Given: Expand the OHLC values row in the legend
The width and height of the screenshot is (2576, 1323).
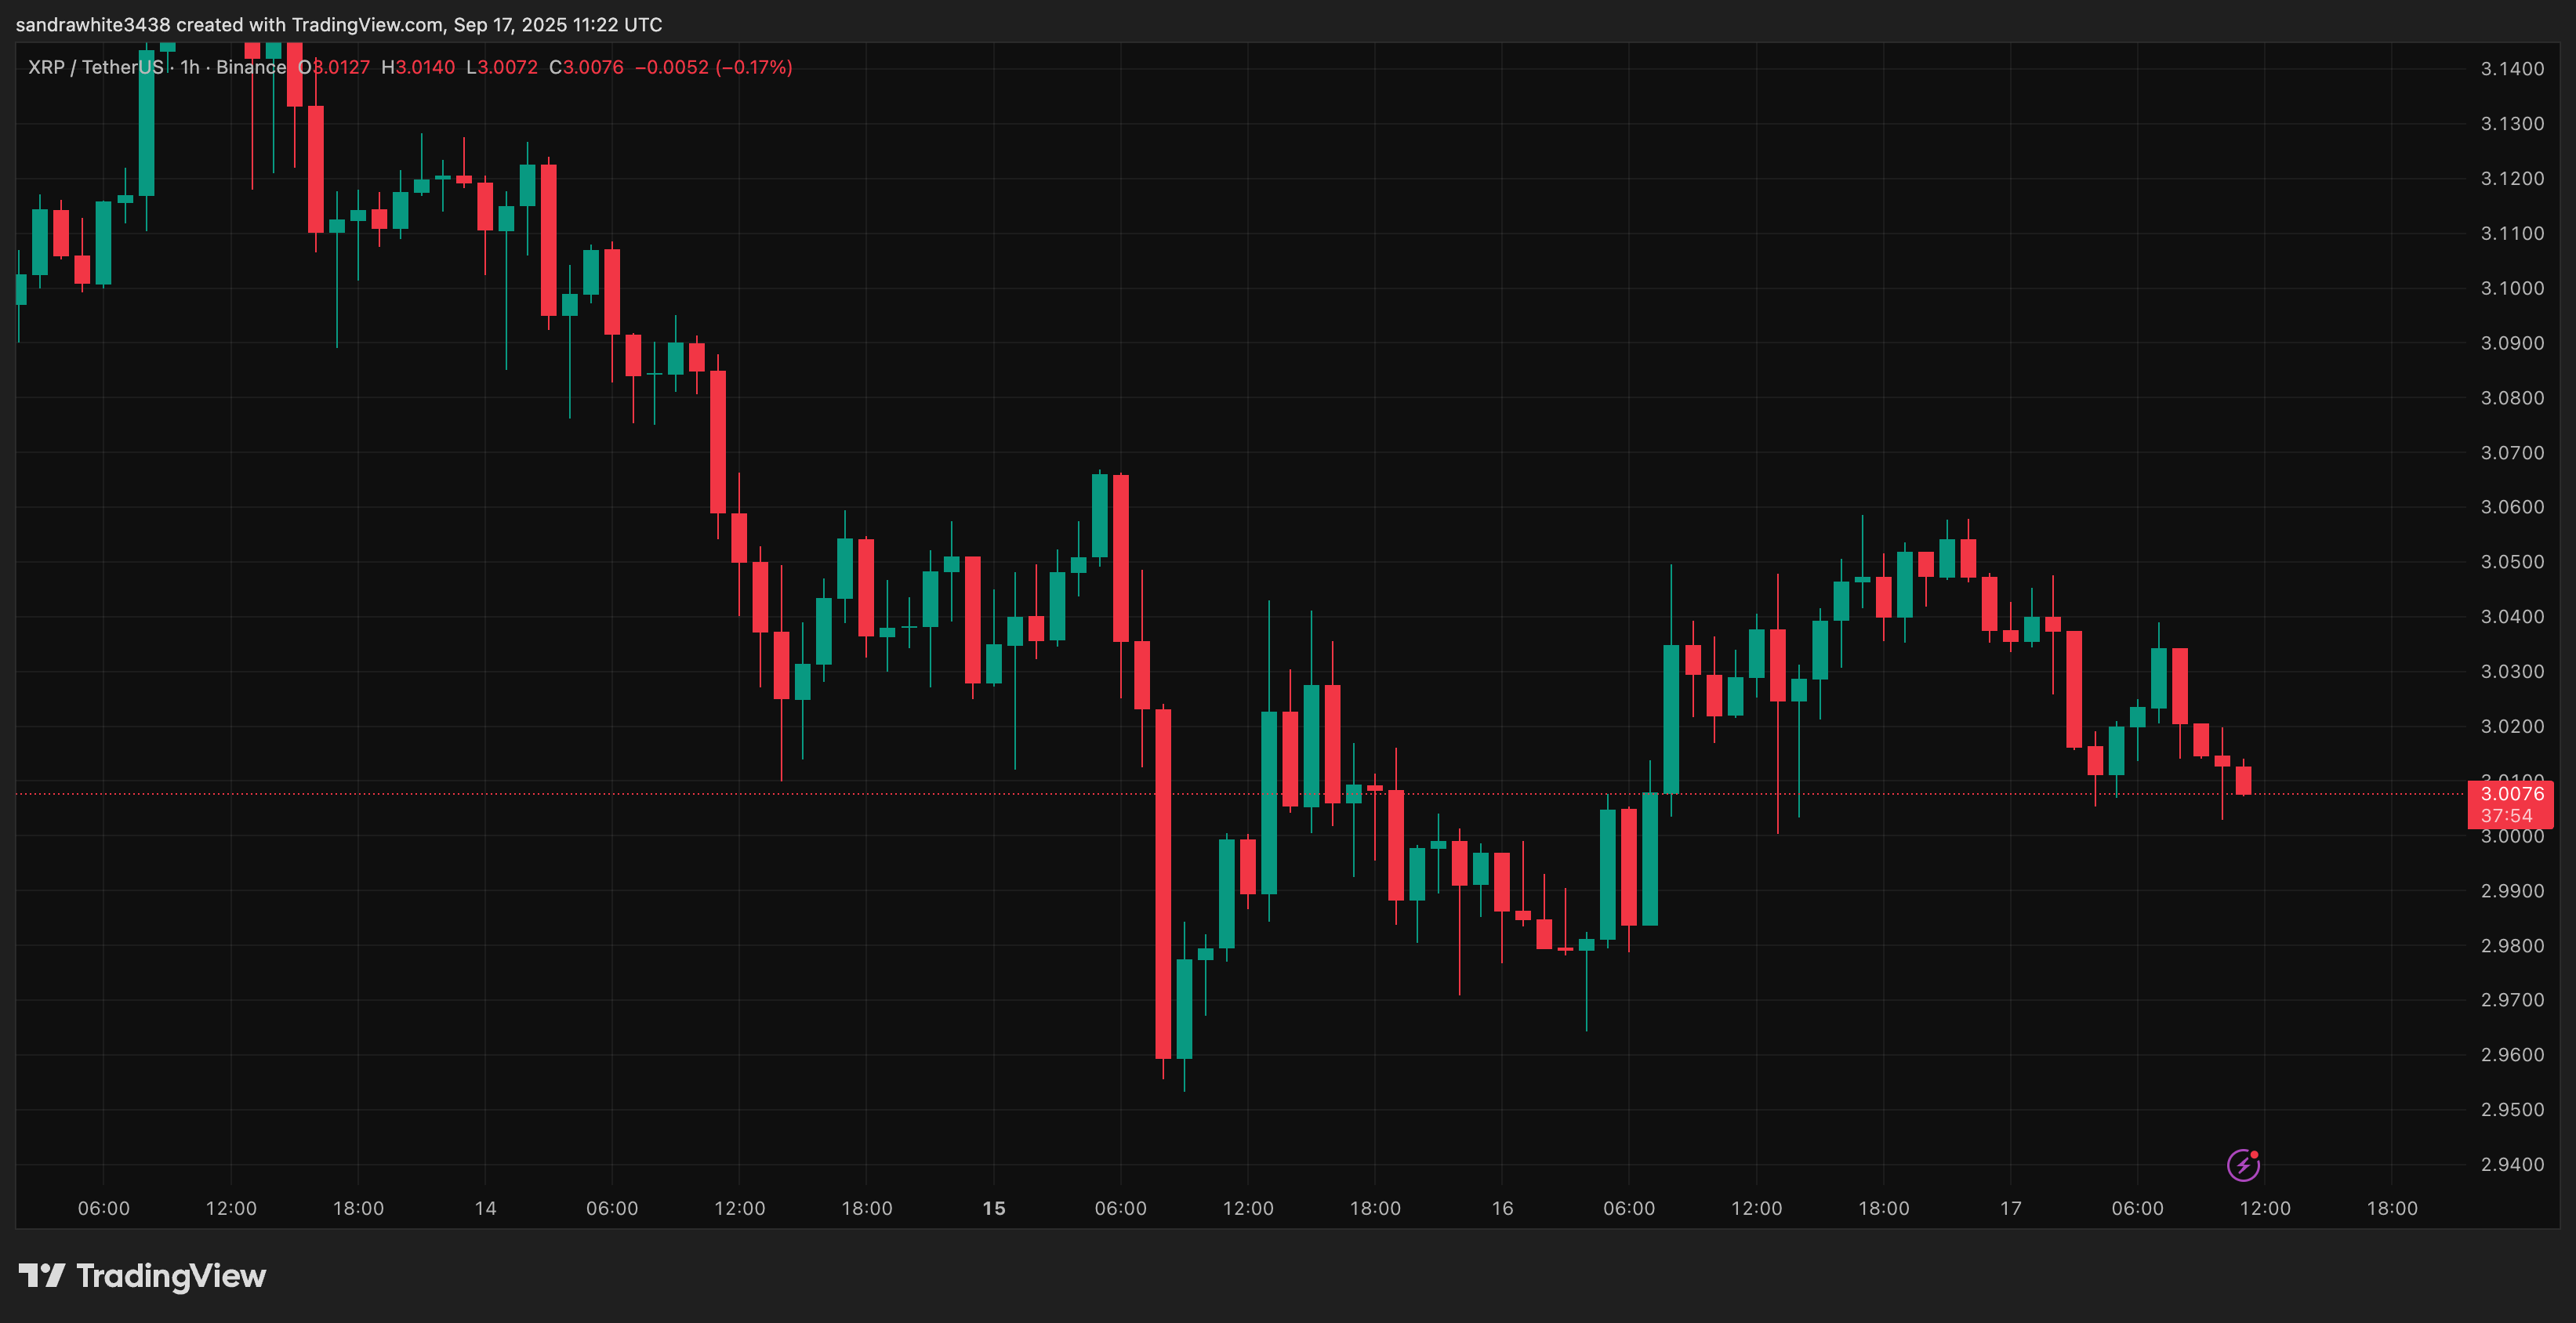Looking at the screenshot, I should click(460, 67).
